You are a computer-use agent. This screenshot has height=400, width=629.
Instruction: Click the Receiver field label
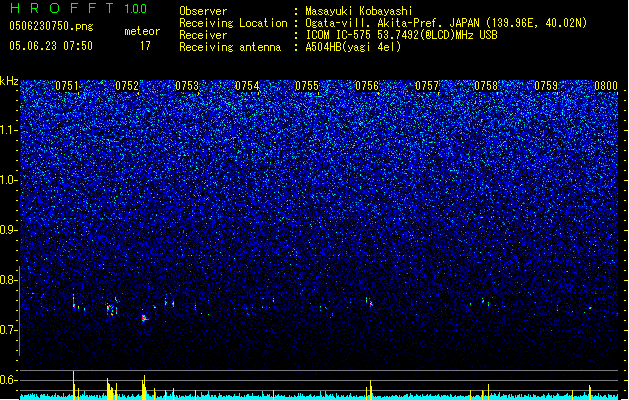tap(203, 35)
